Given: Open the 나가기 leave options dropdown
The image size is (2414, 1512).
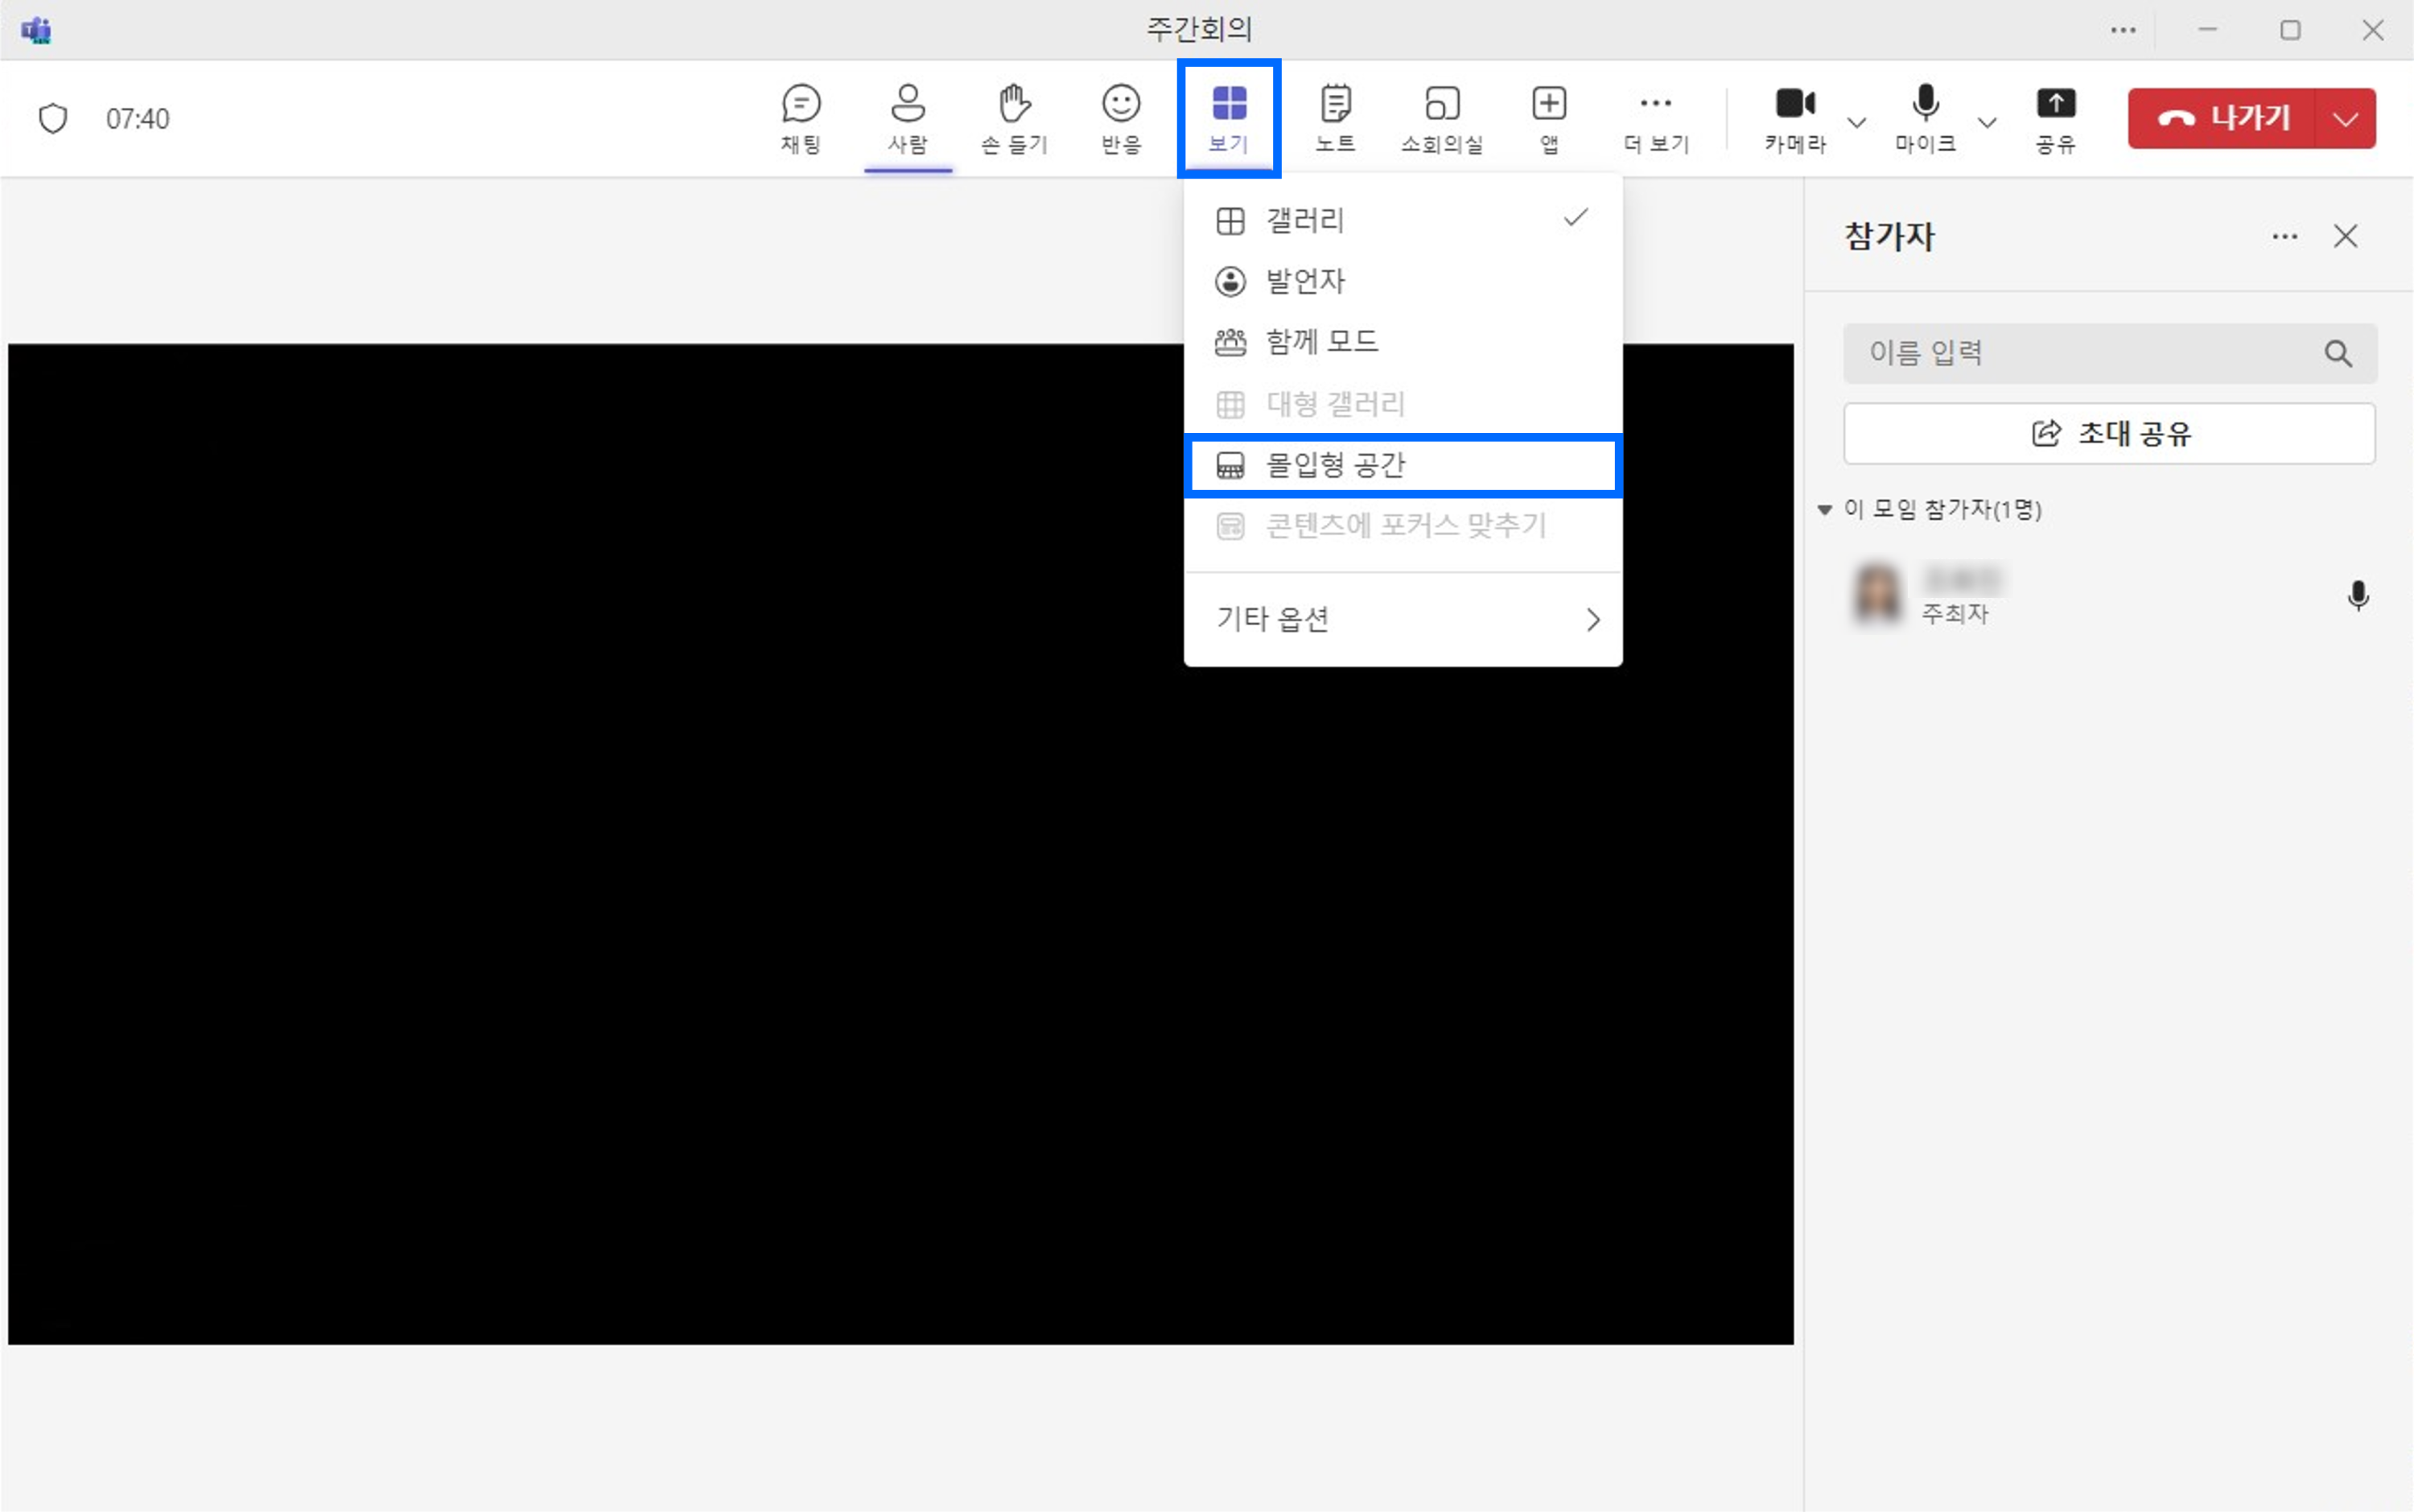Looking at the screenshot, I should pos(2345,118).
